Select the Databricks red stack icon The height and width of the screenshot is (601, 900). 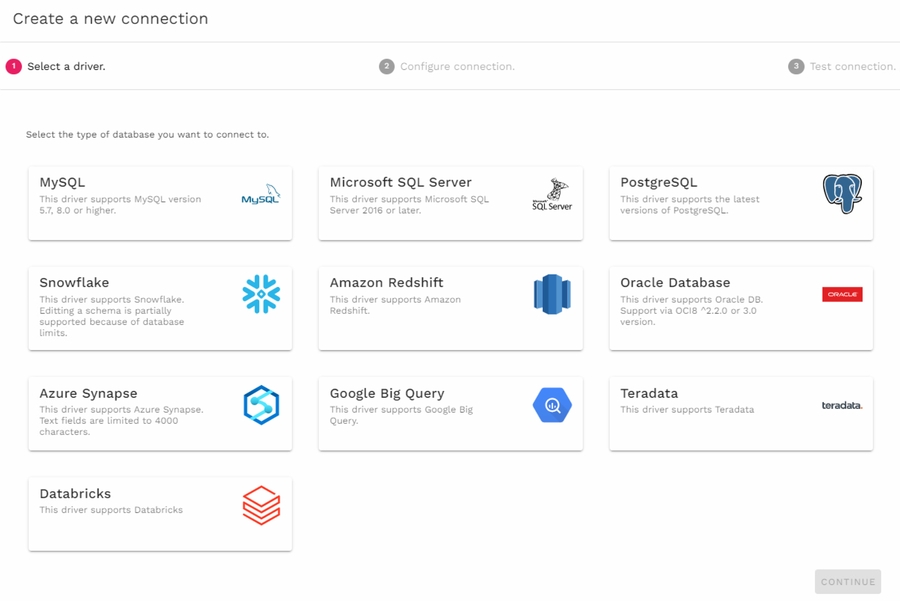pyautogui.click(x=261, y=505)
